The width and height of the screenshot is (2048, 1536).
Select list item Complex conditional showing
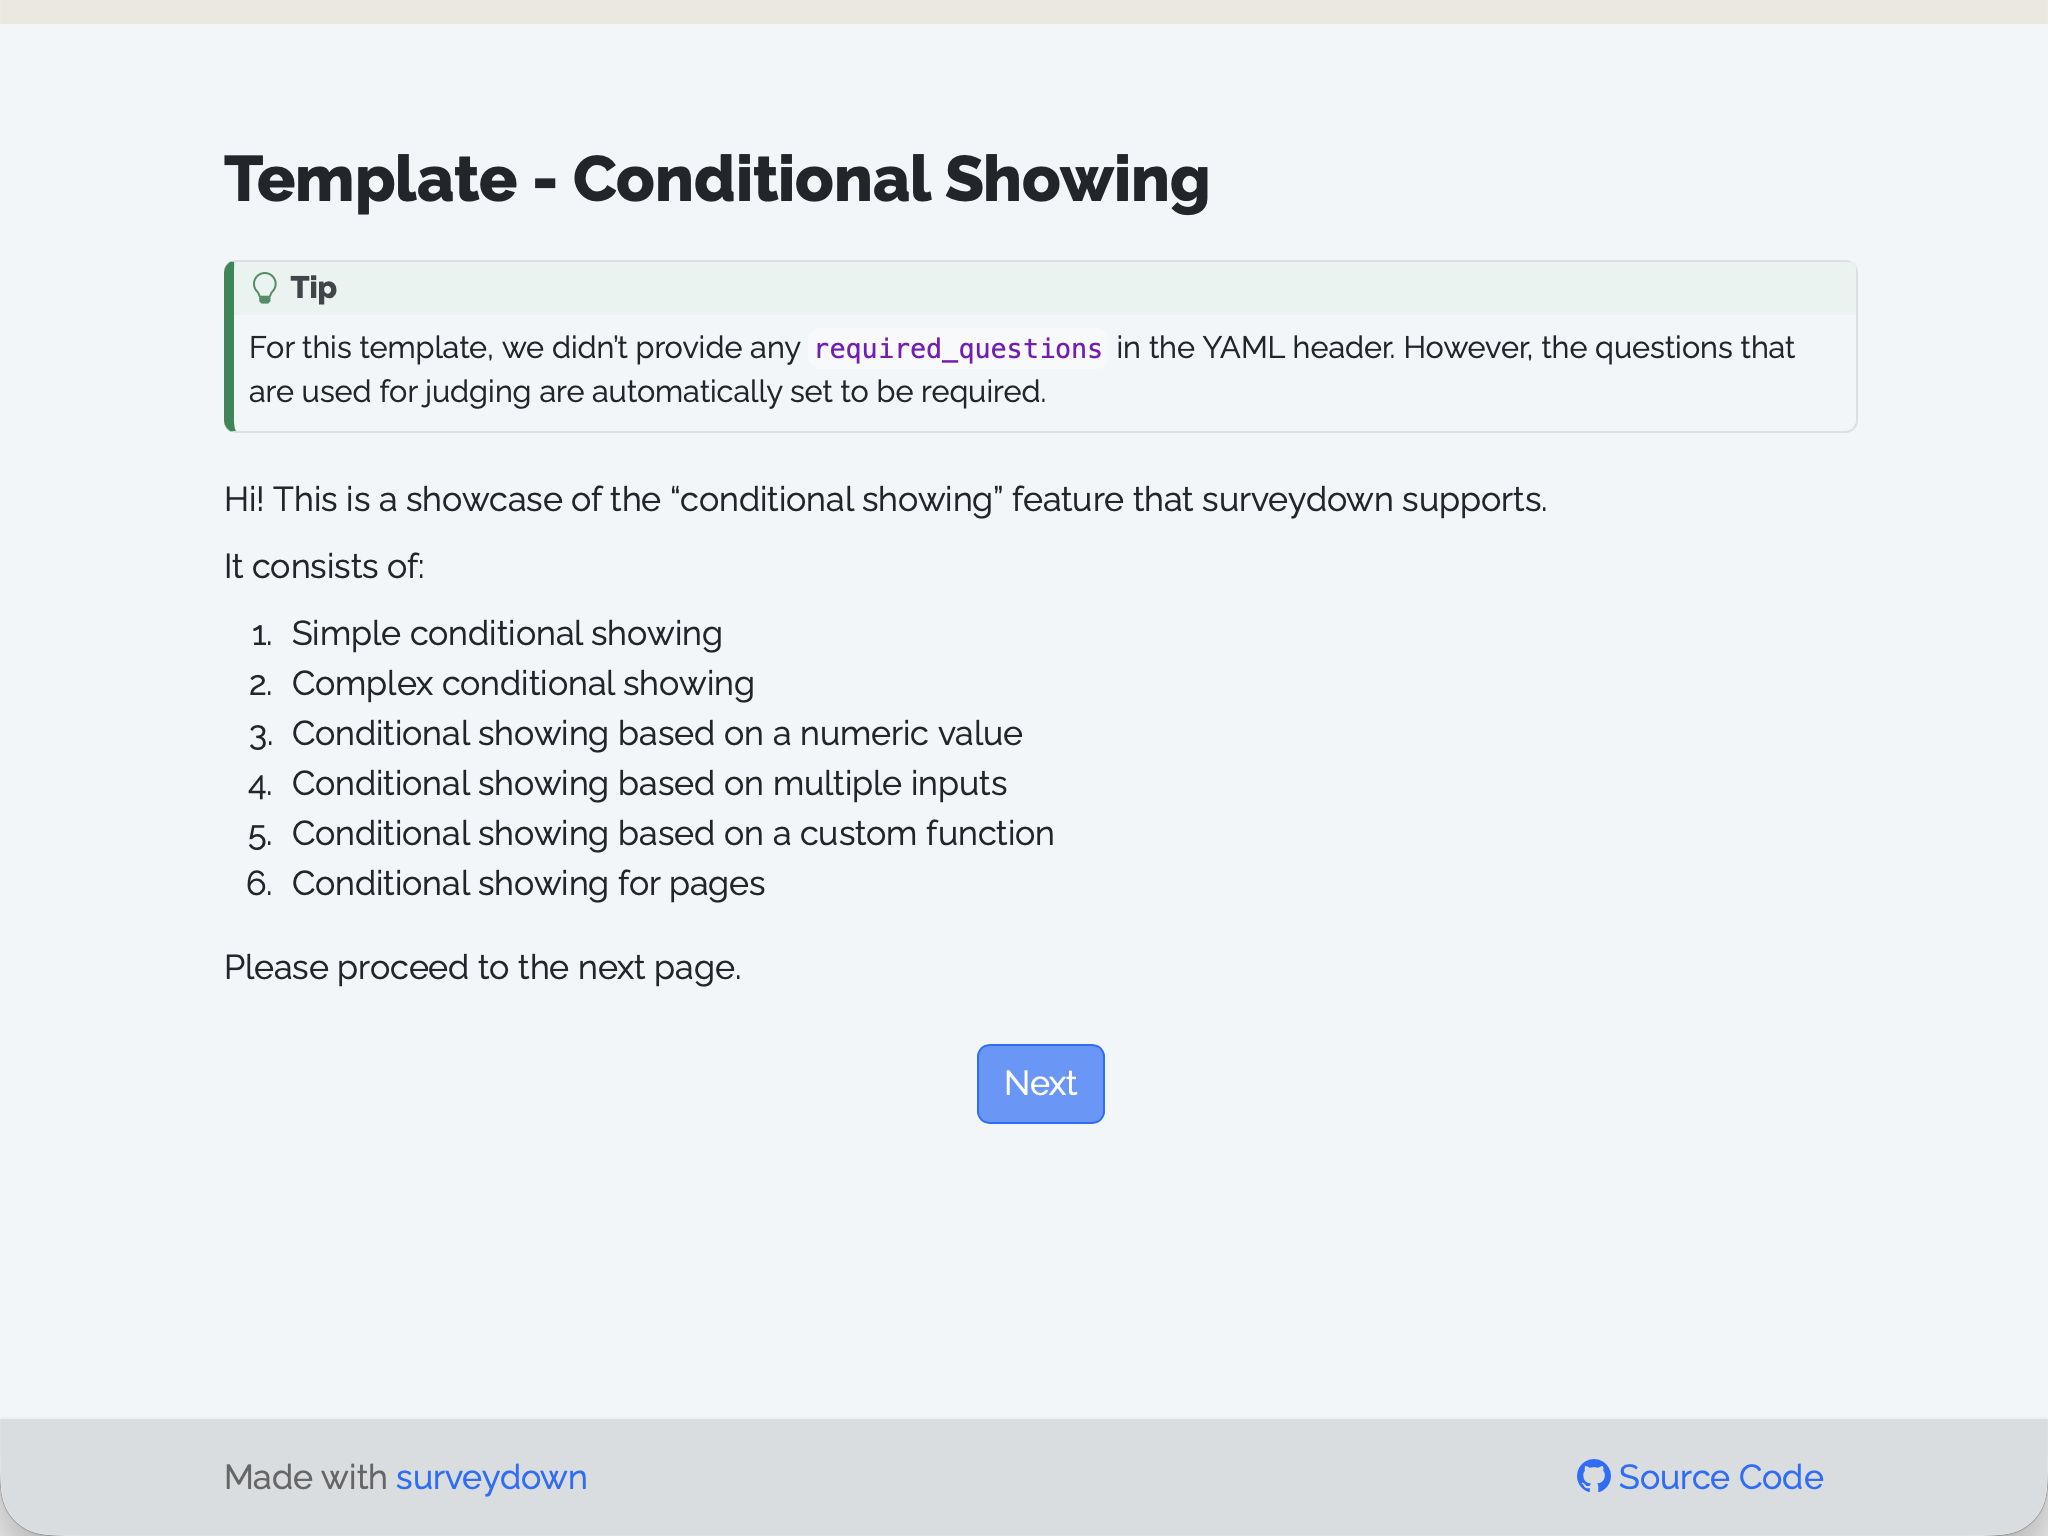522,683
